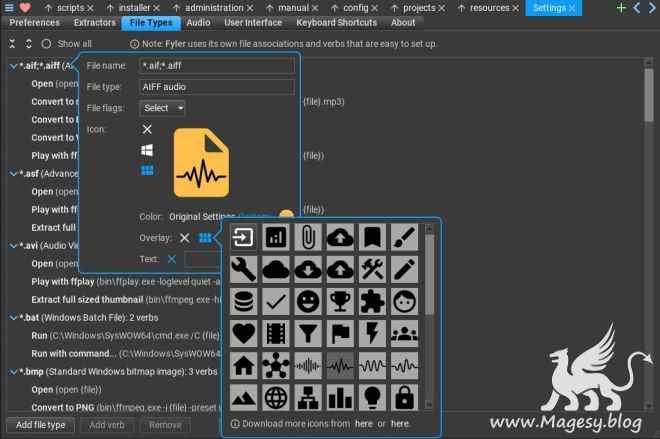
Task: Click the File type input field
Action: pos(216,87)
